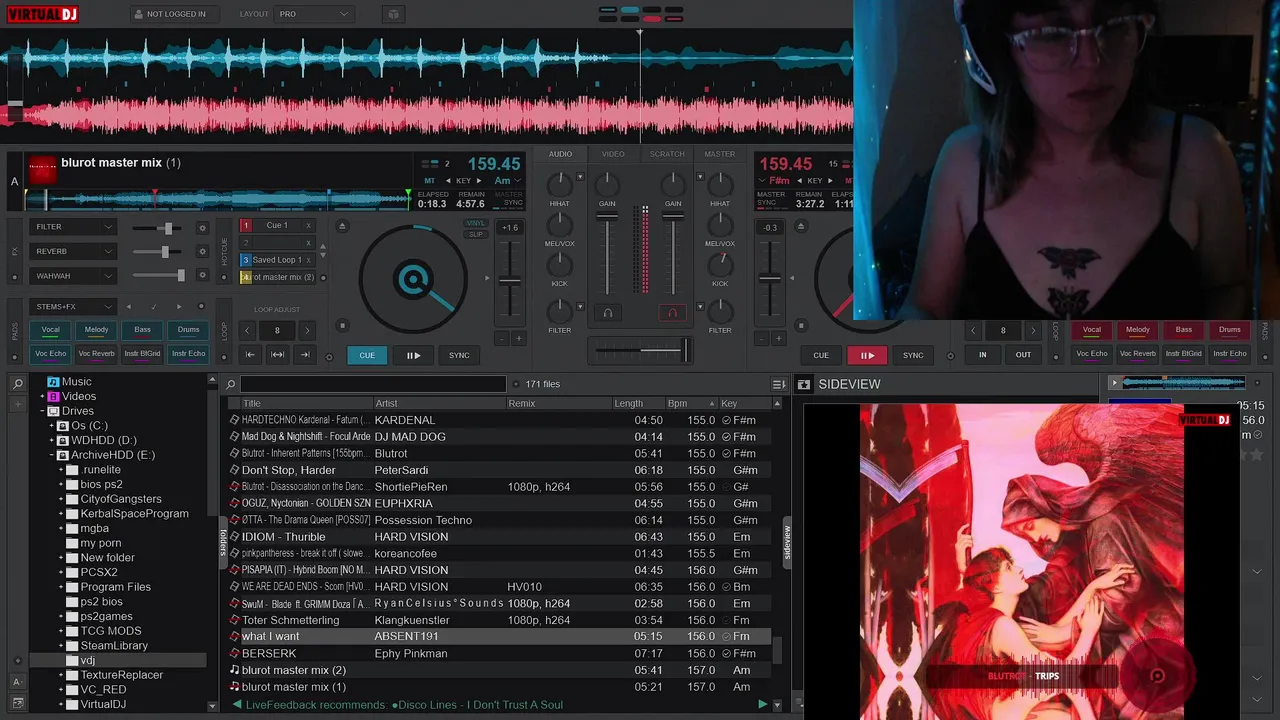Open the STEMS+FX pads page dropdown
The height and width of the screenshot is (720, 1280).
(x=73, y=307)
